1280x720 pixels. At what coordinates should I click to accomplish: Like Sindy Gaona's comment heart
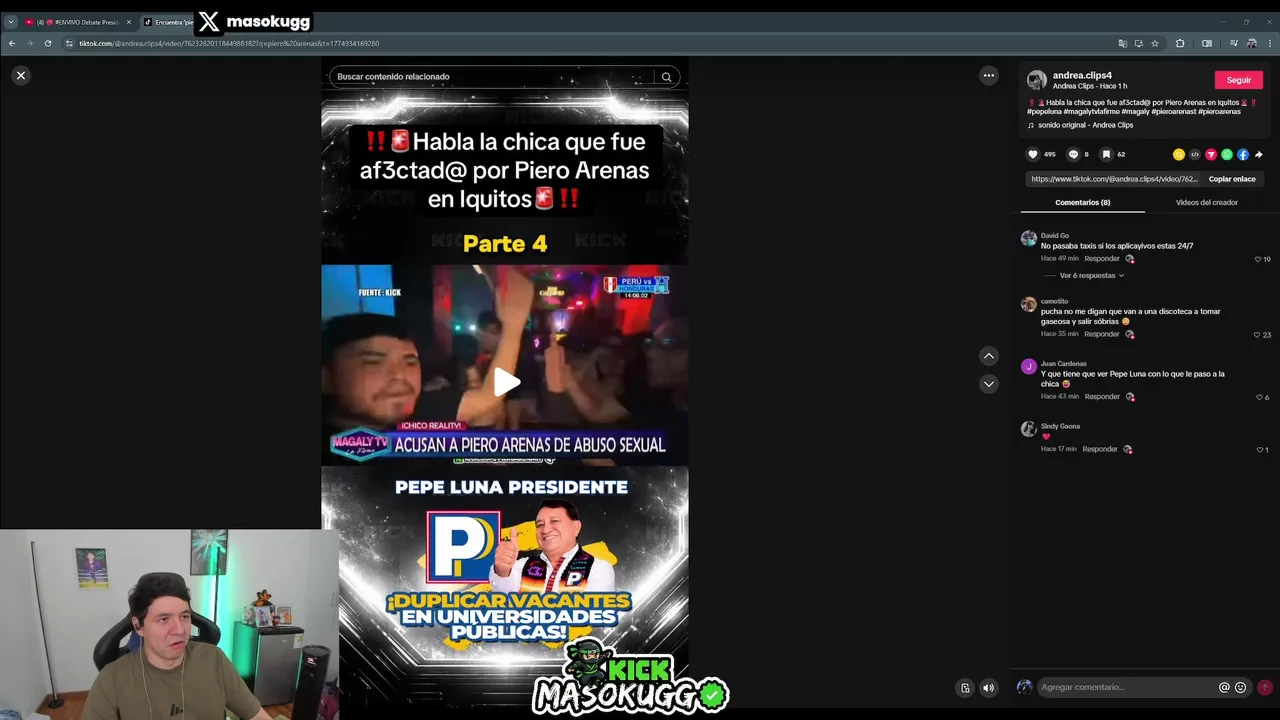1259,450
